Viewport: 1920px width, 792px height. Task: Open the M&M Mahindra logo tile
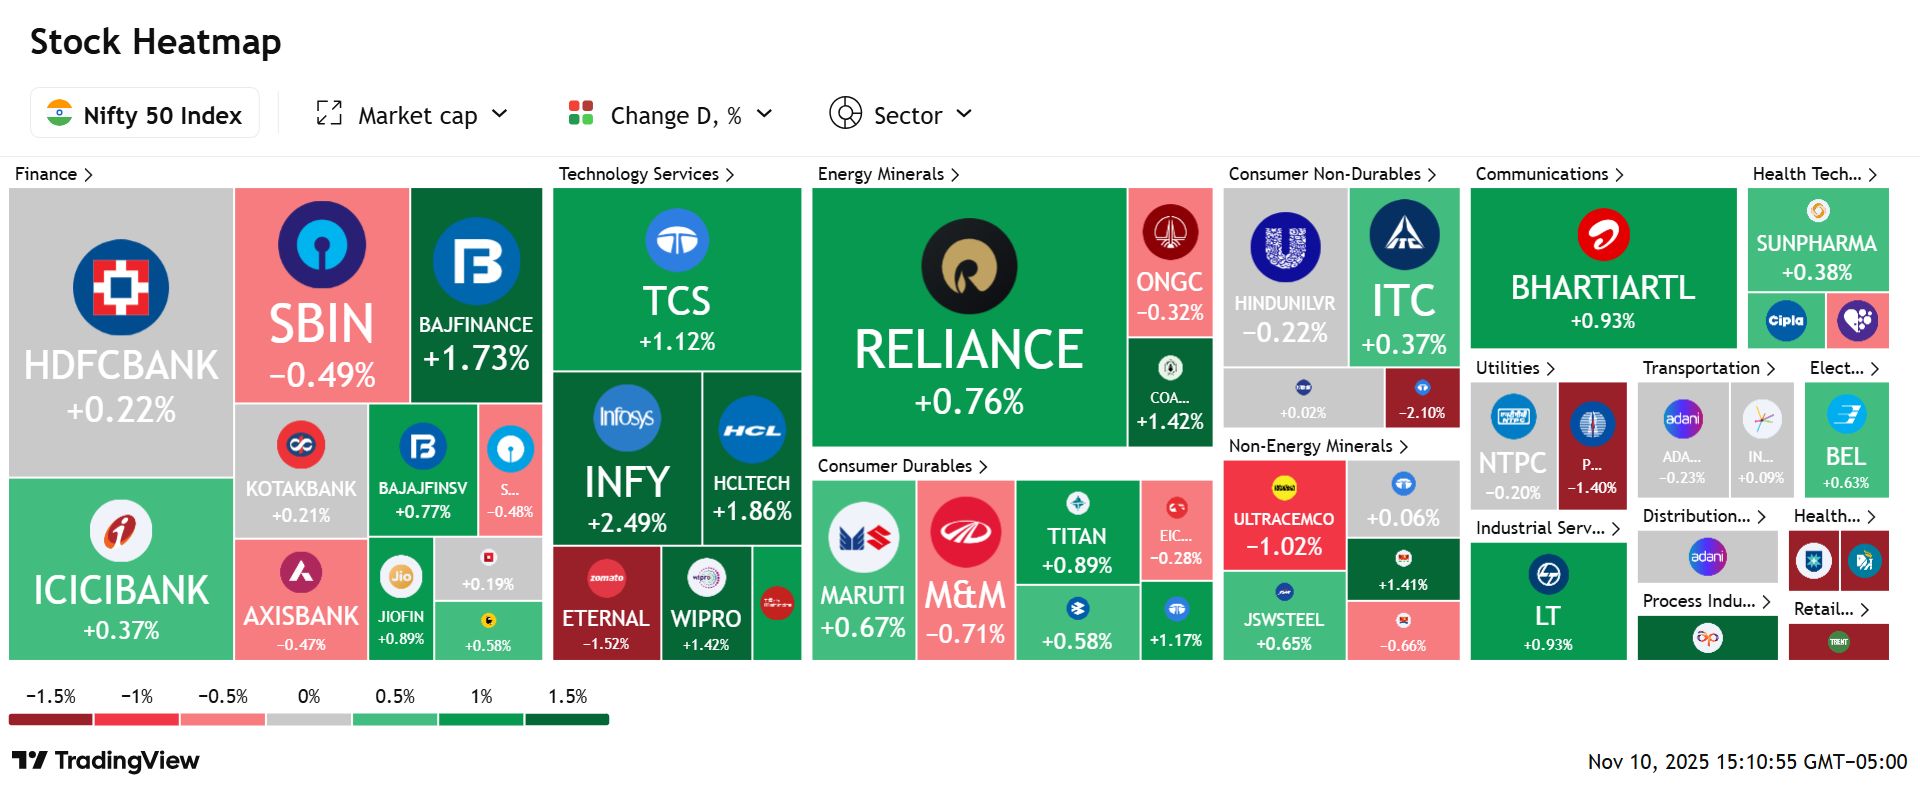tap(966, 532)
